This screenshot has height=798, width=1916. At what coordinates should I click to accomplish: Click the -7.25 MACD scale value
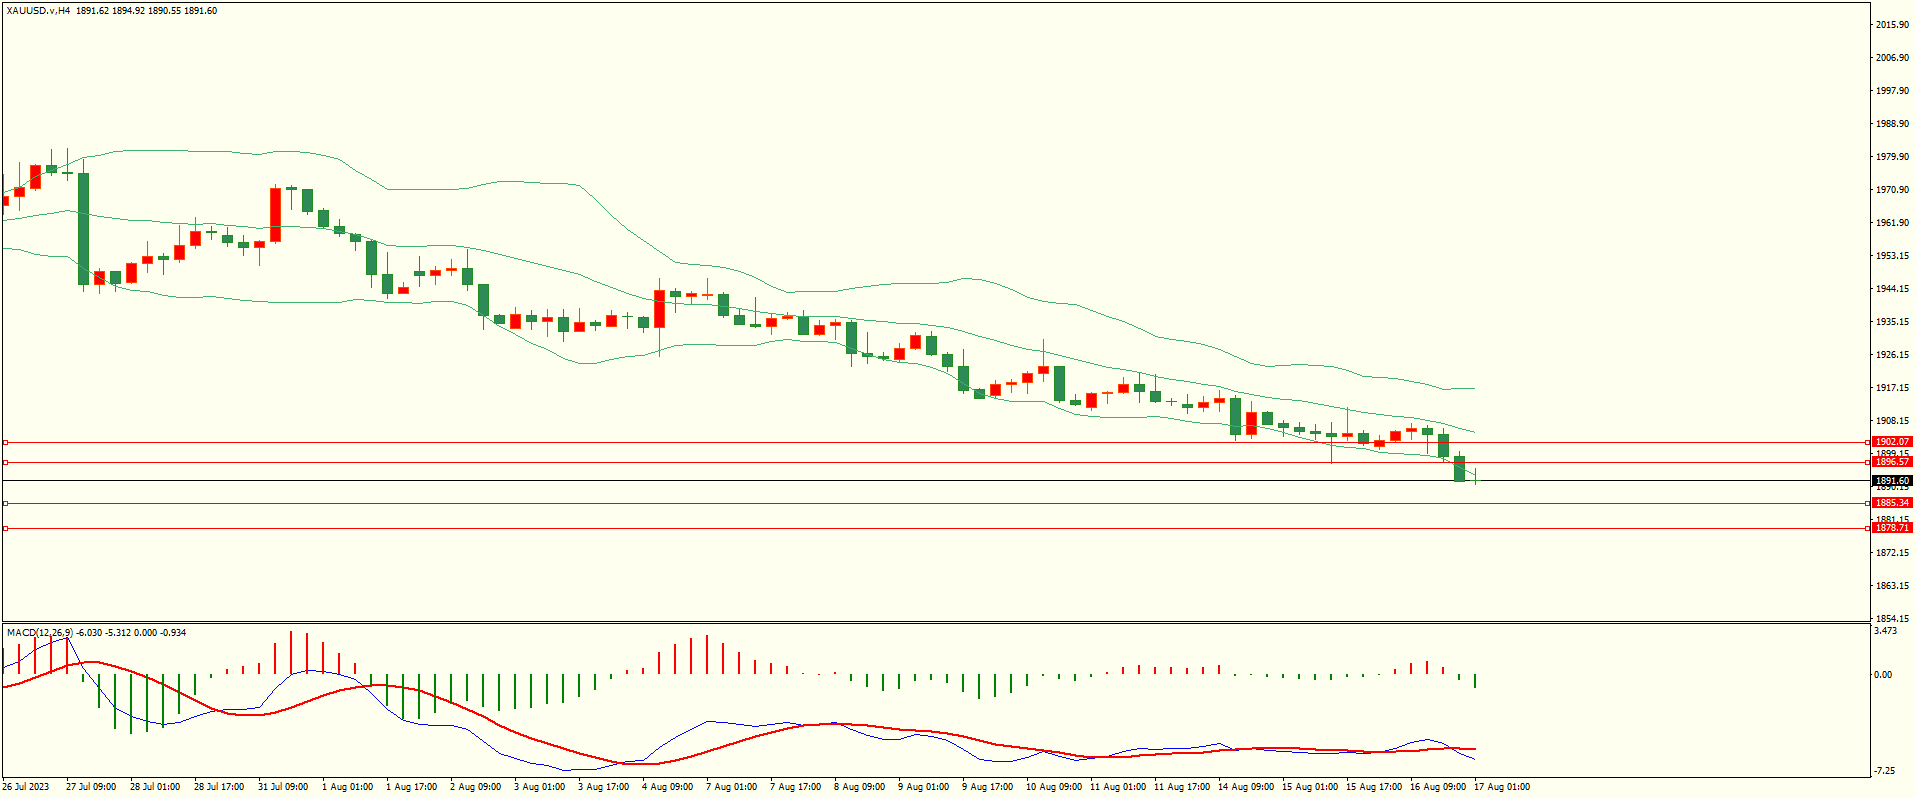click(1884, 771)
